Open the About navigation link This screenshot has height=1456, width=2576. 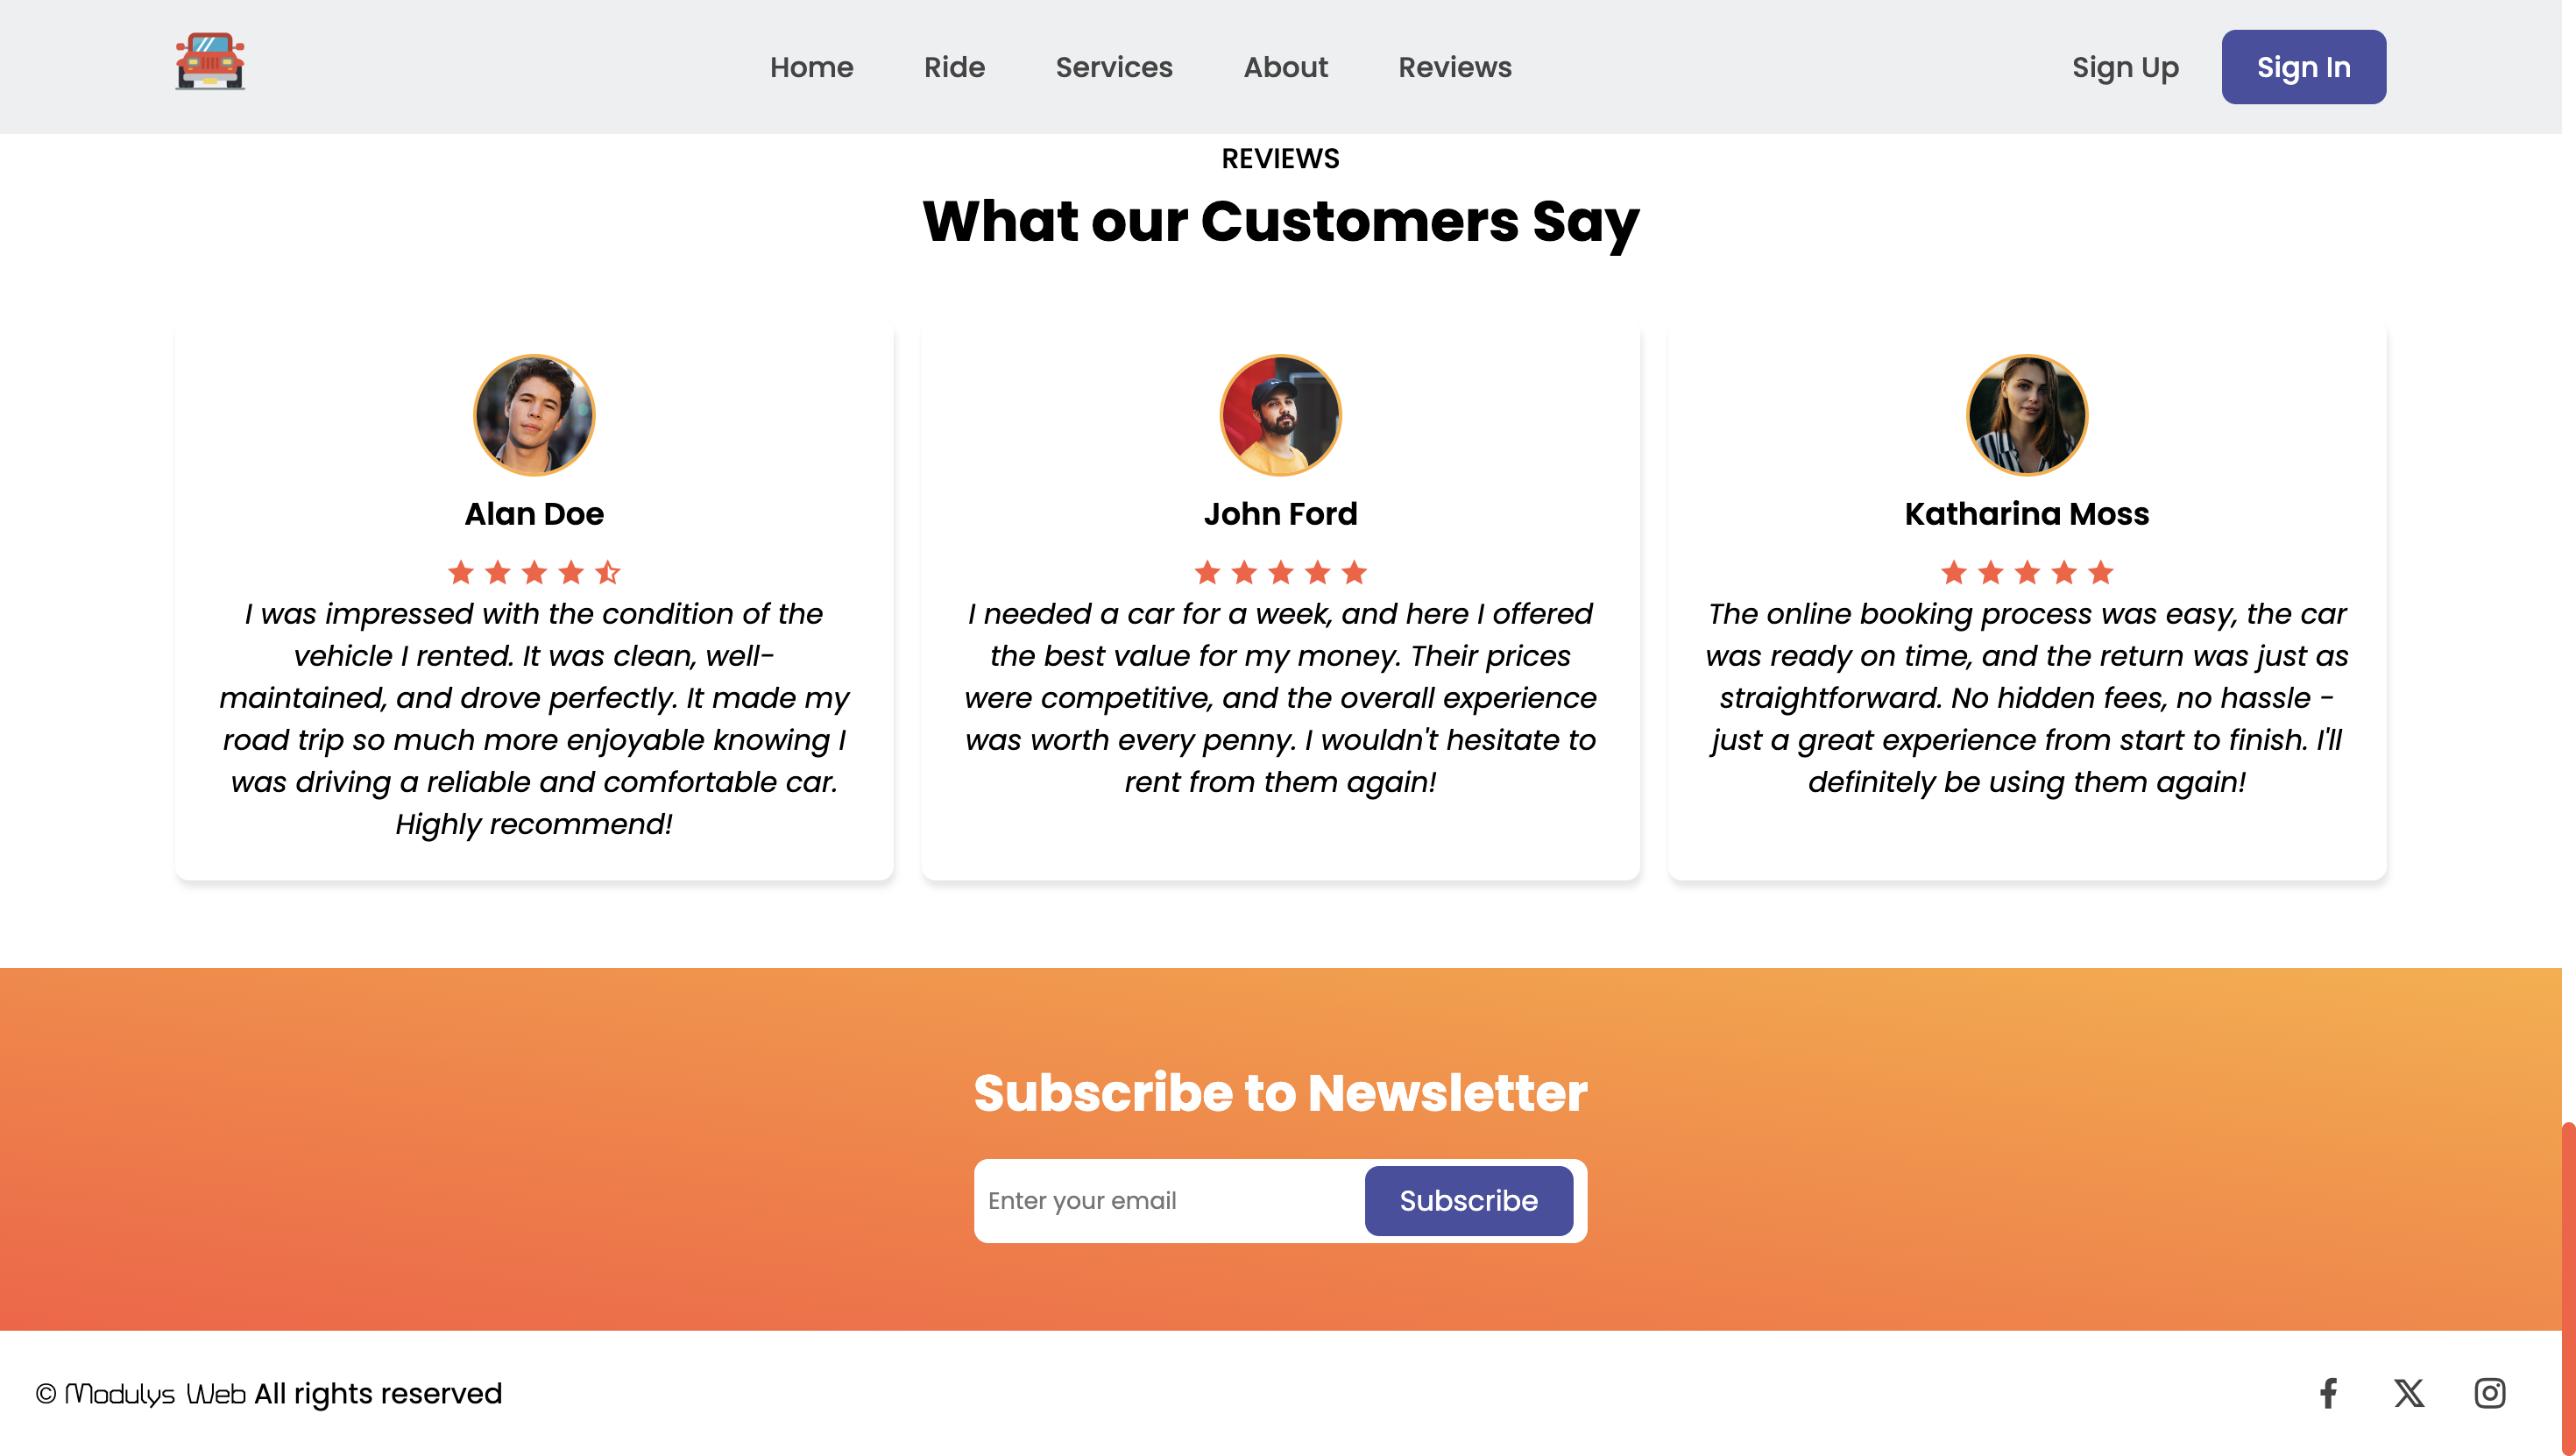point(1285,67)
